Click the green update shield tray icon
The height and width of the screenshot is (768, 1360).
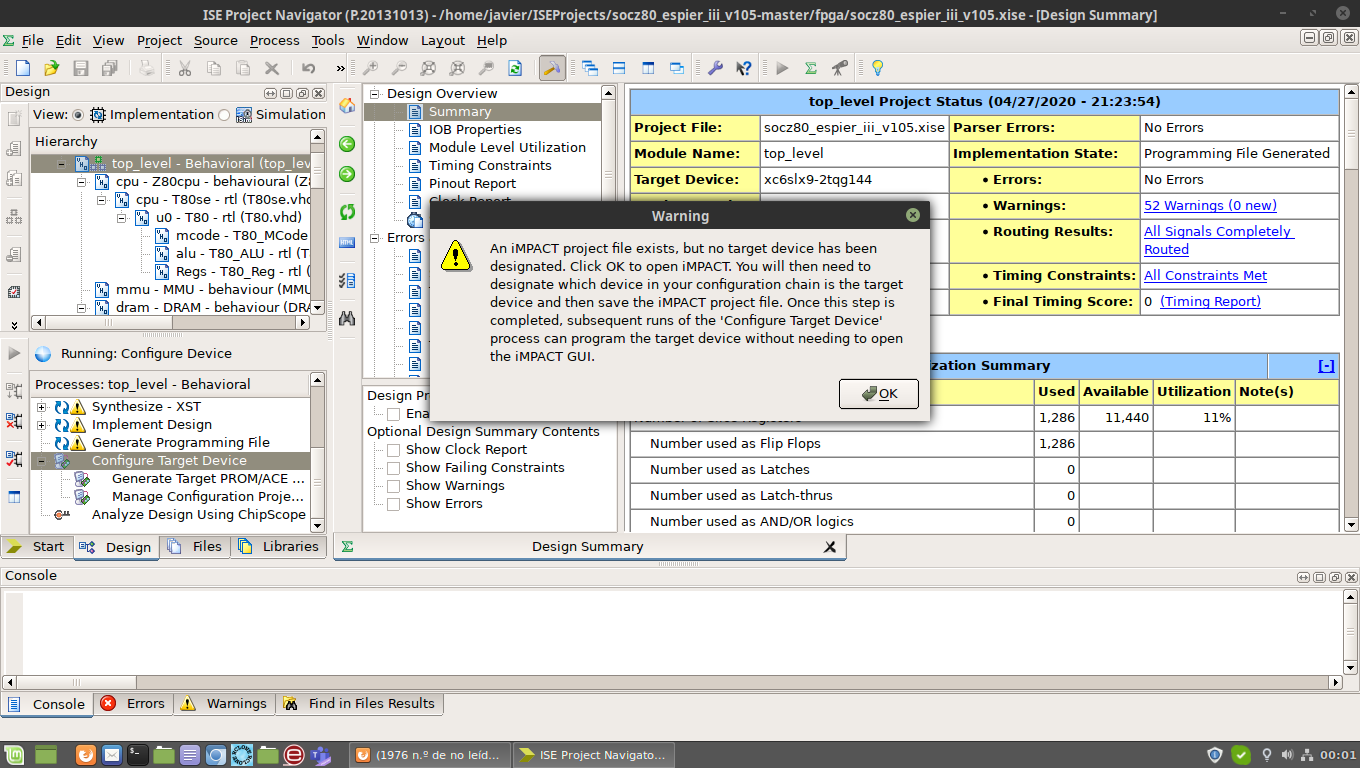pos(1240,755)
